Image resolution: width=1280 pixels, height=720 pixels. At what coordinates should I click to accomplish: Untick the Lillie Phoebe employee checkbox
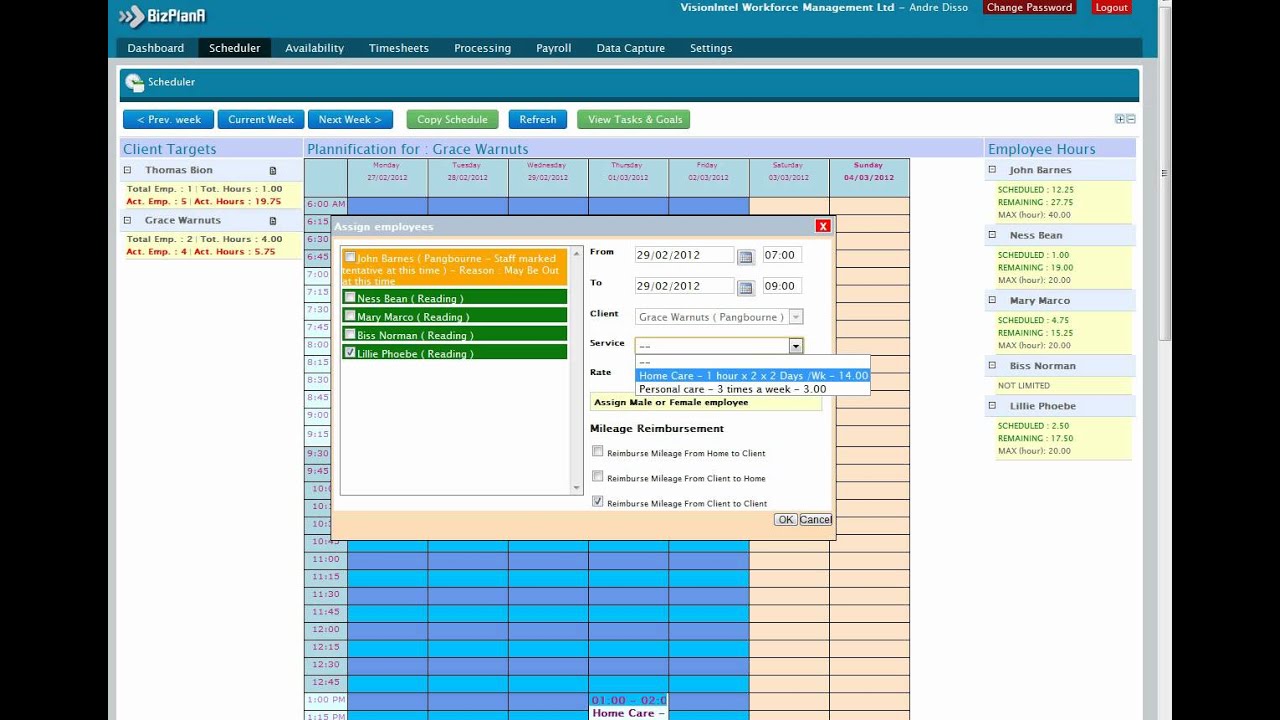[350, 352]
